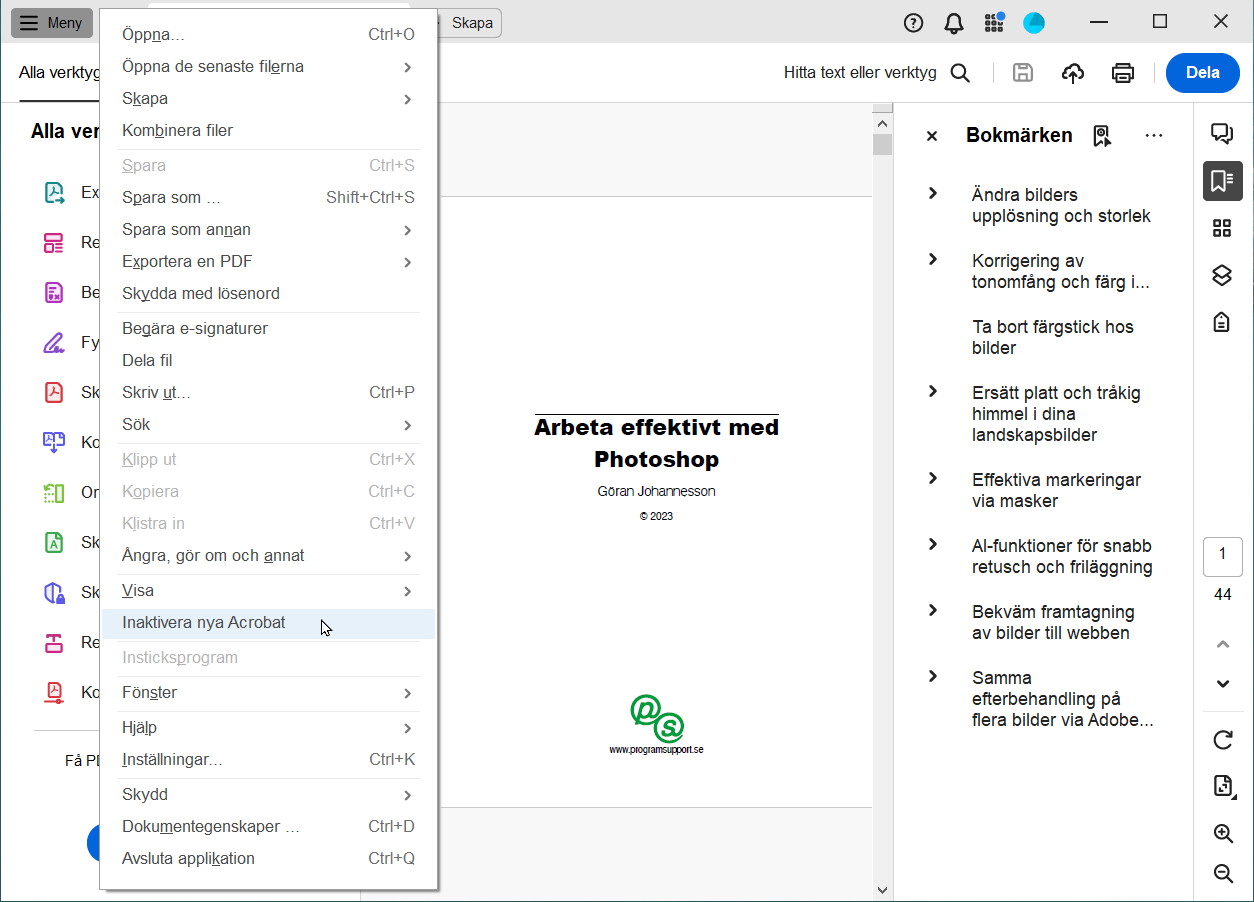Click the rotate view icon

(x=1222, y=740)
